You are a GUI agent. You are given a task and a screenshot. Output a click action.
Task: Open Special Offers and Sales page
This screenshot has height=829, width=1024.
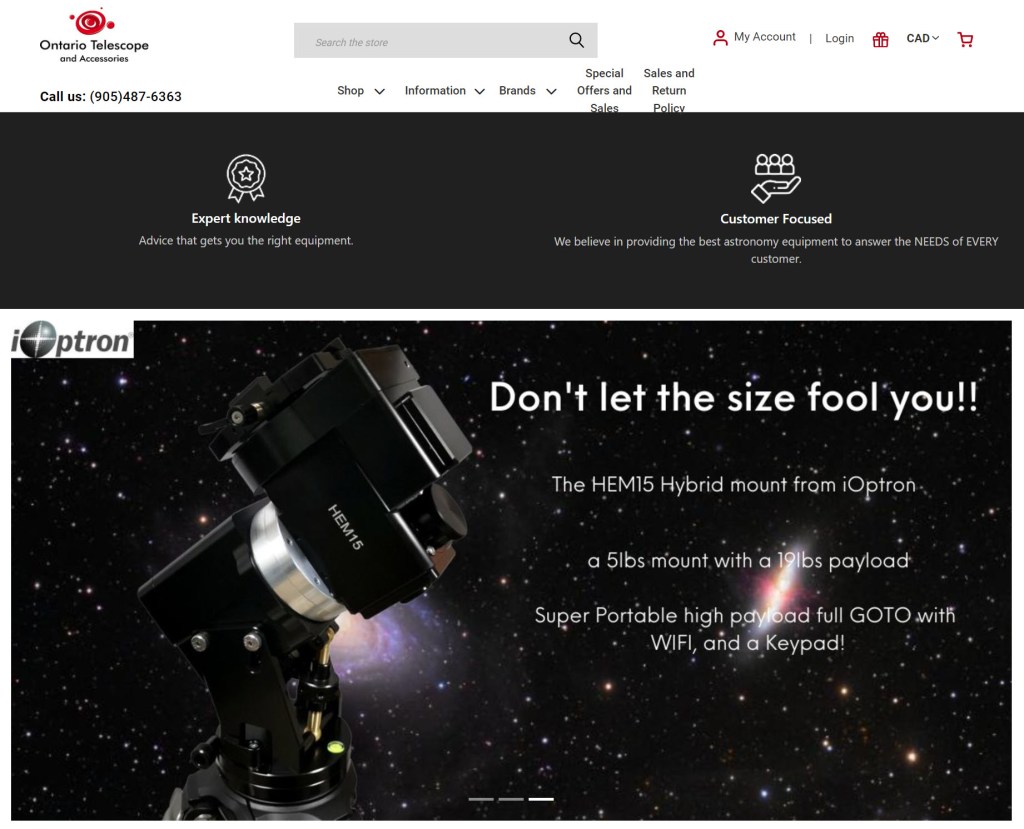coord(604,90)
